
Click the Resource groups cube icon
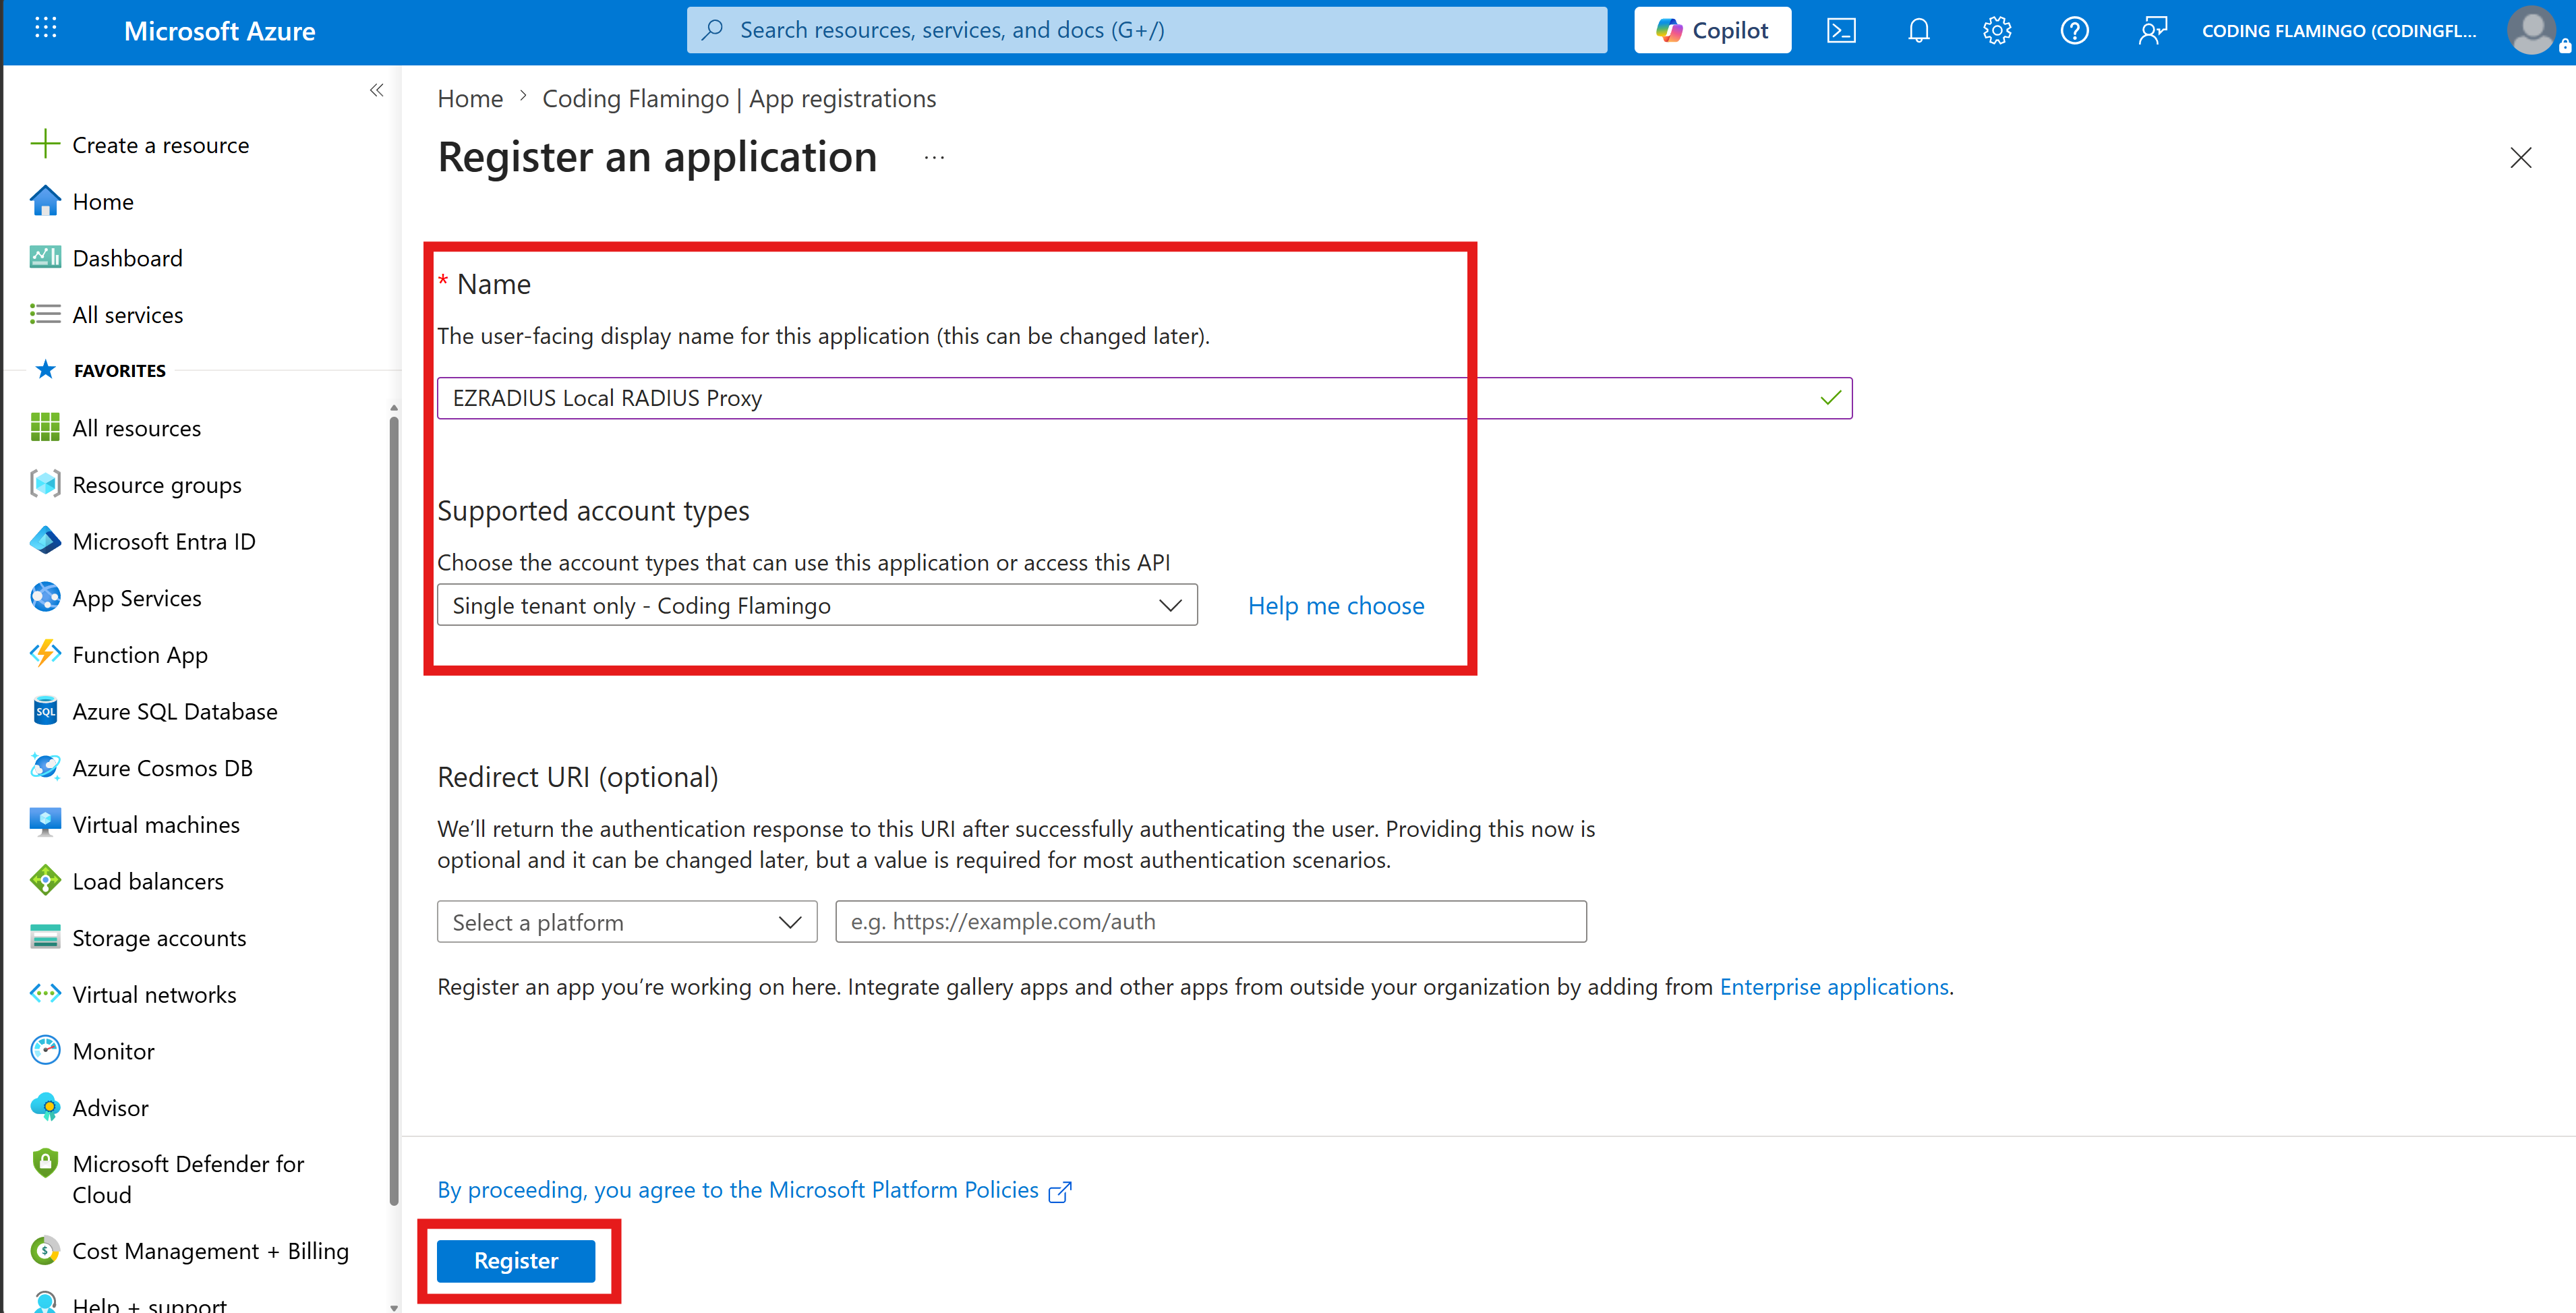coord(45,484)
